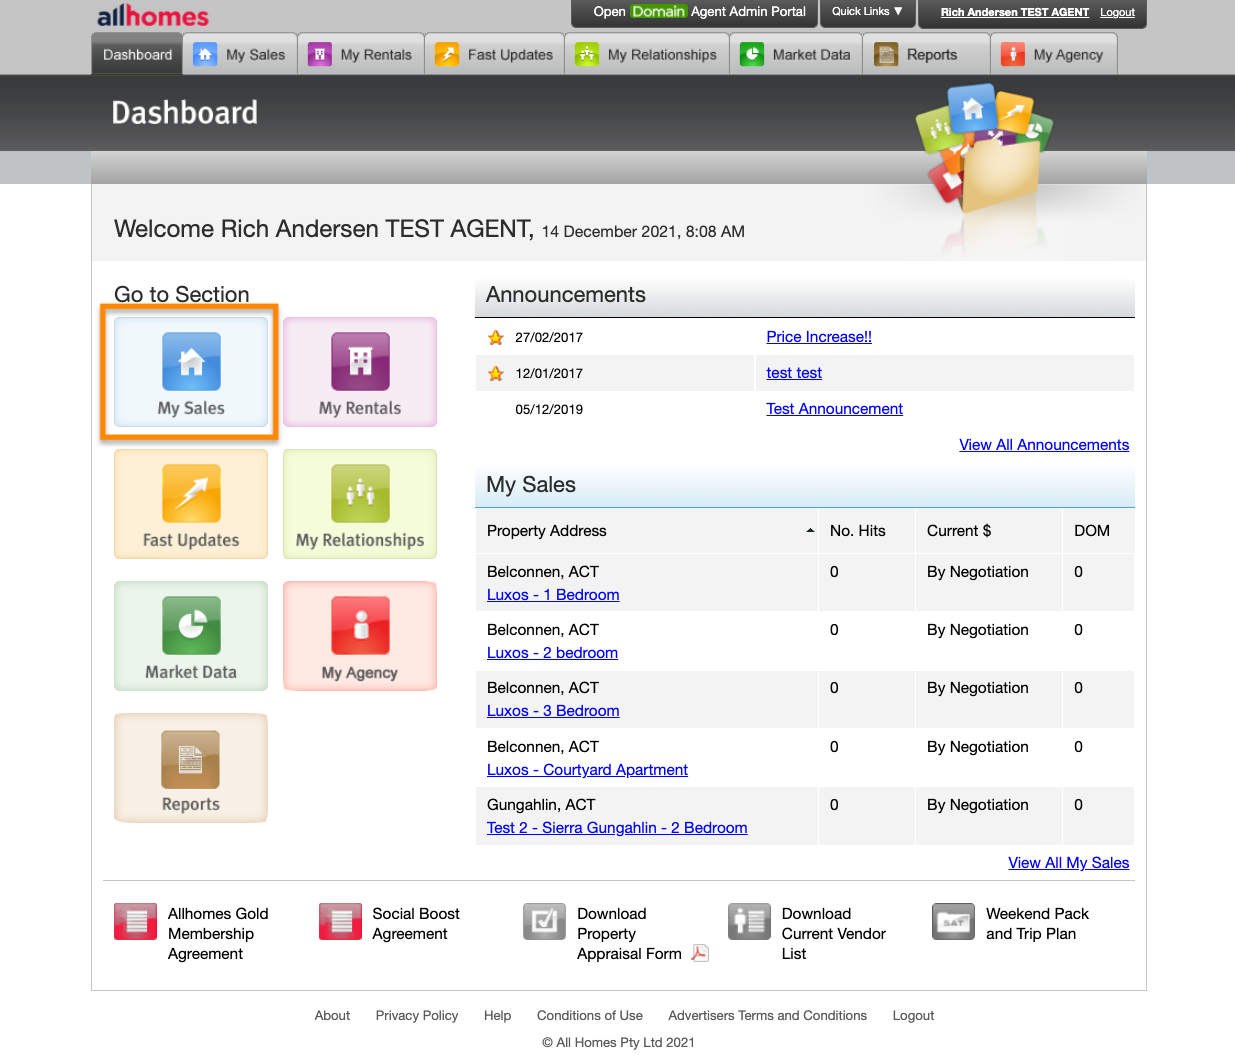Open the Domain Agent Admin Portal
Screen dimensions: 1235x1058
point(699,12)
